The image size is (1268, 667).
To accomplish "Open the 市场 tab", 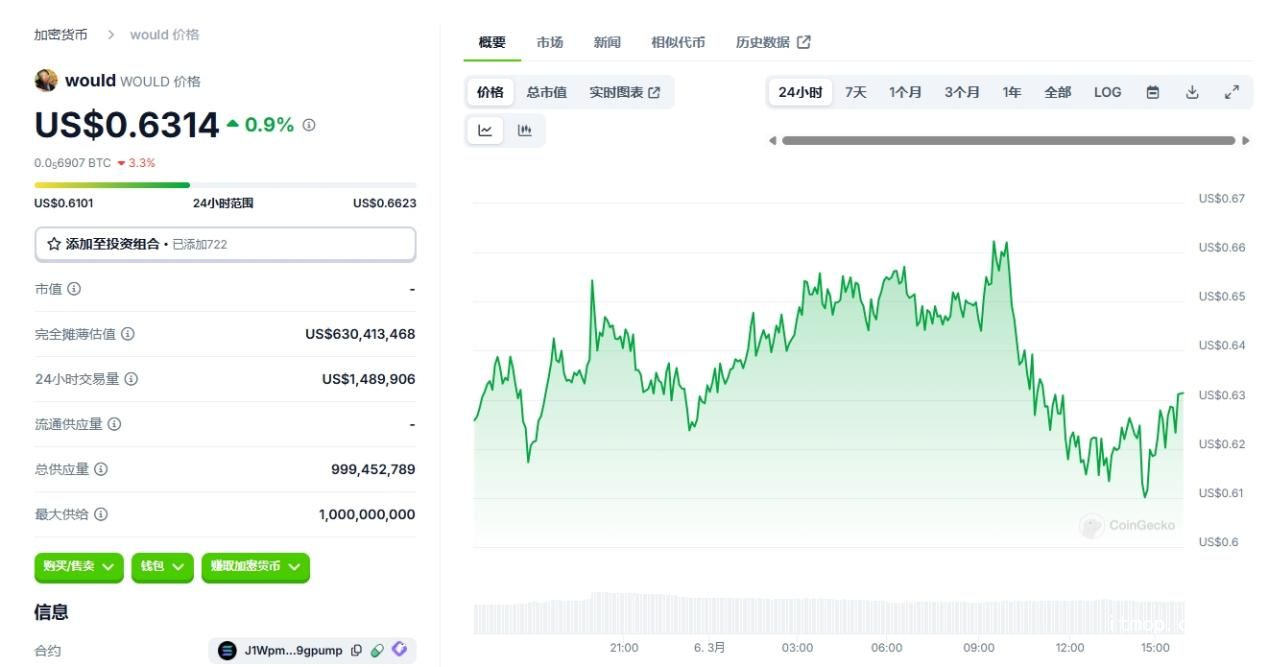I will click(550, 42).
